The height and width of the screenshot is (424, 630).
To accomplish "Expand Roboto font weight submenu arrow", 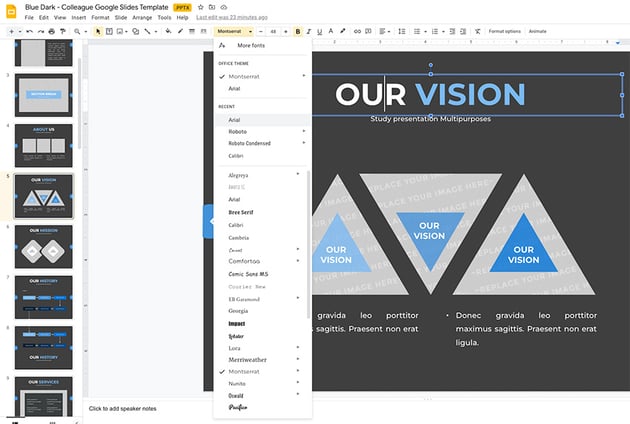I will tap(304, 131).
